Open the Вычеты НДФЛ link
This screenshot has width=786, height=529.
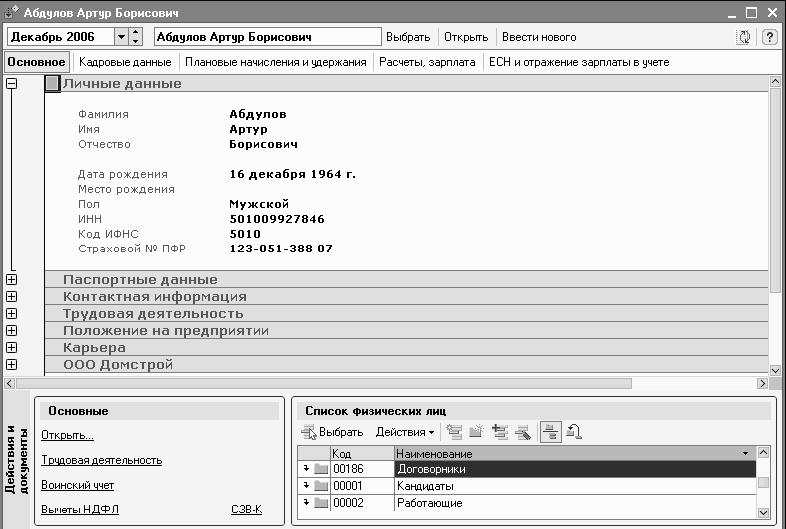80,509
